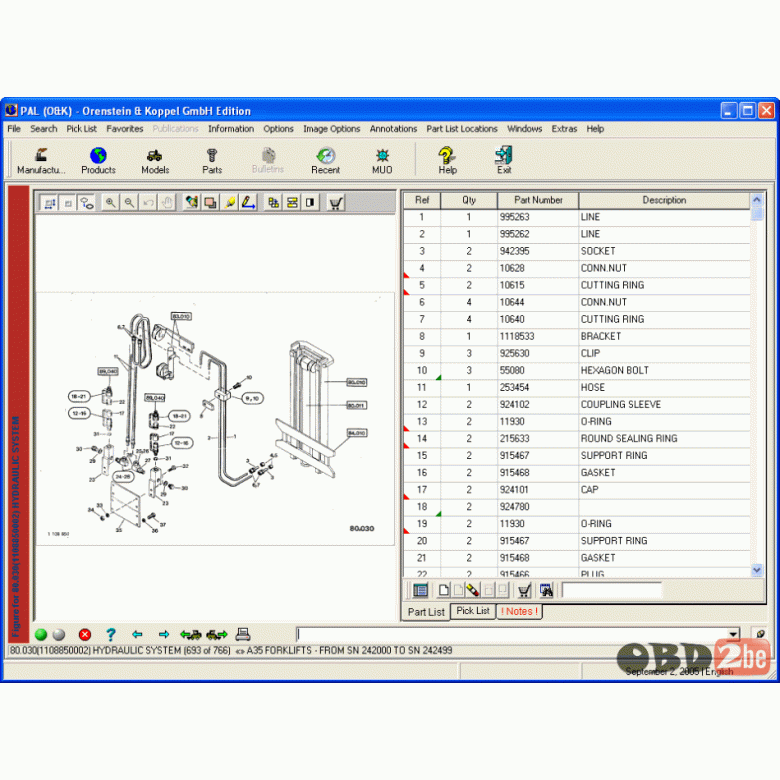Image resolution: width=780 pixels, height=780 pixels.
Task: Select the ROUND SEALING RING row
Action: (x=577, y=439)
